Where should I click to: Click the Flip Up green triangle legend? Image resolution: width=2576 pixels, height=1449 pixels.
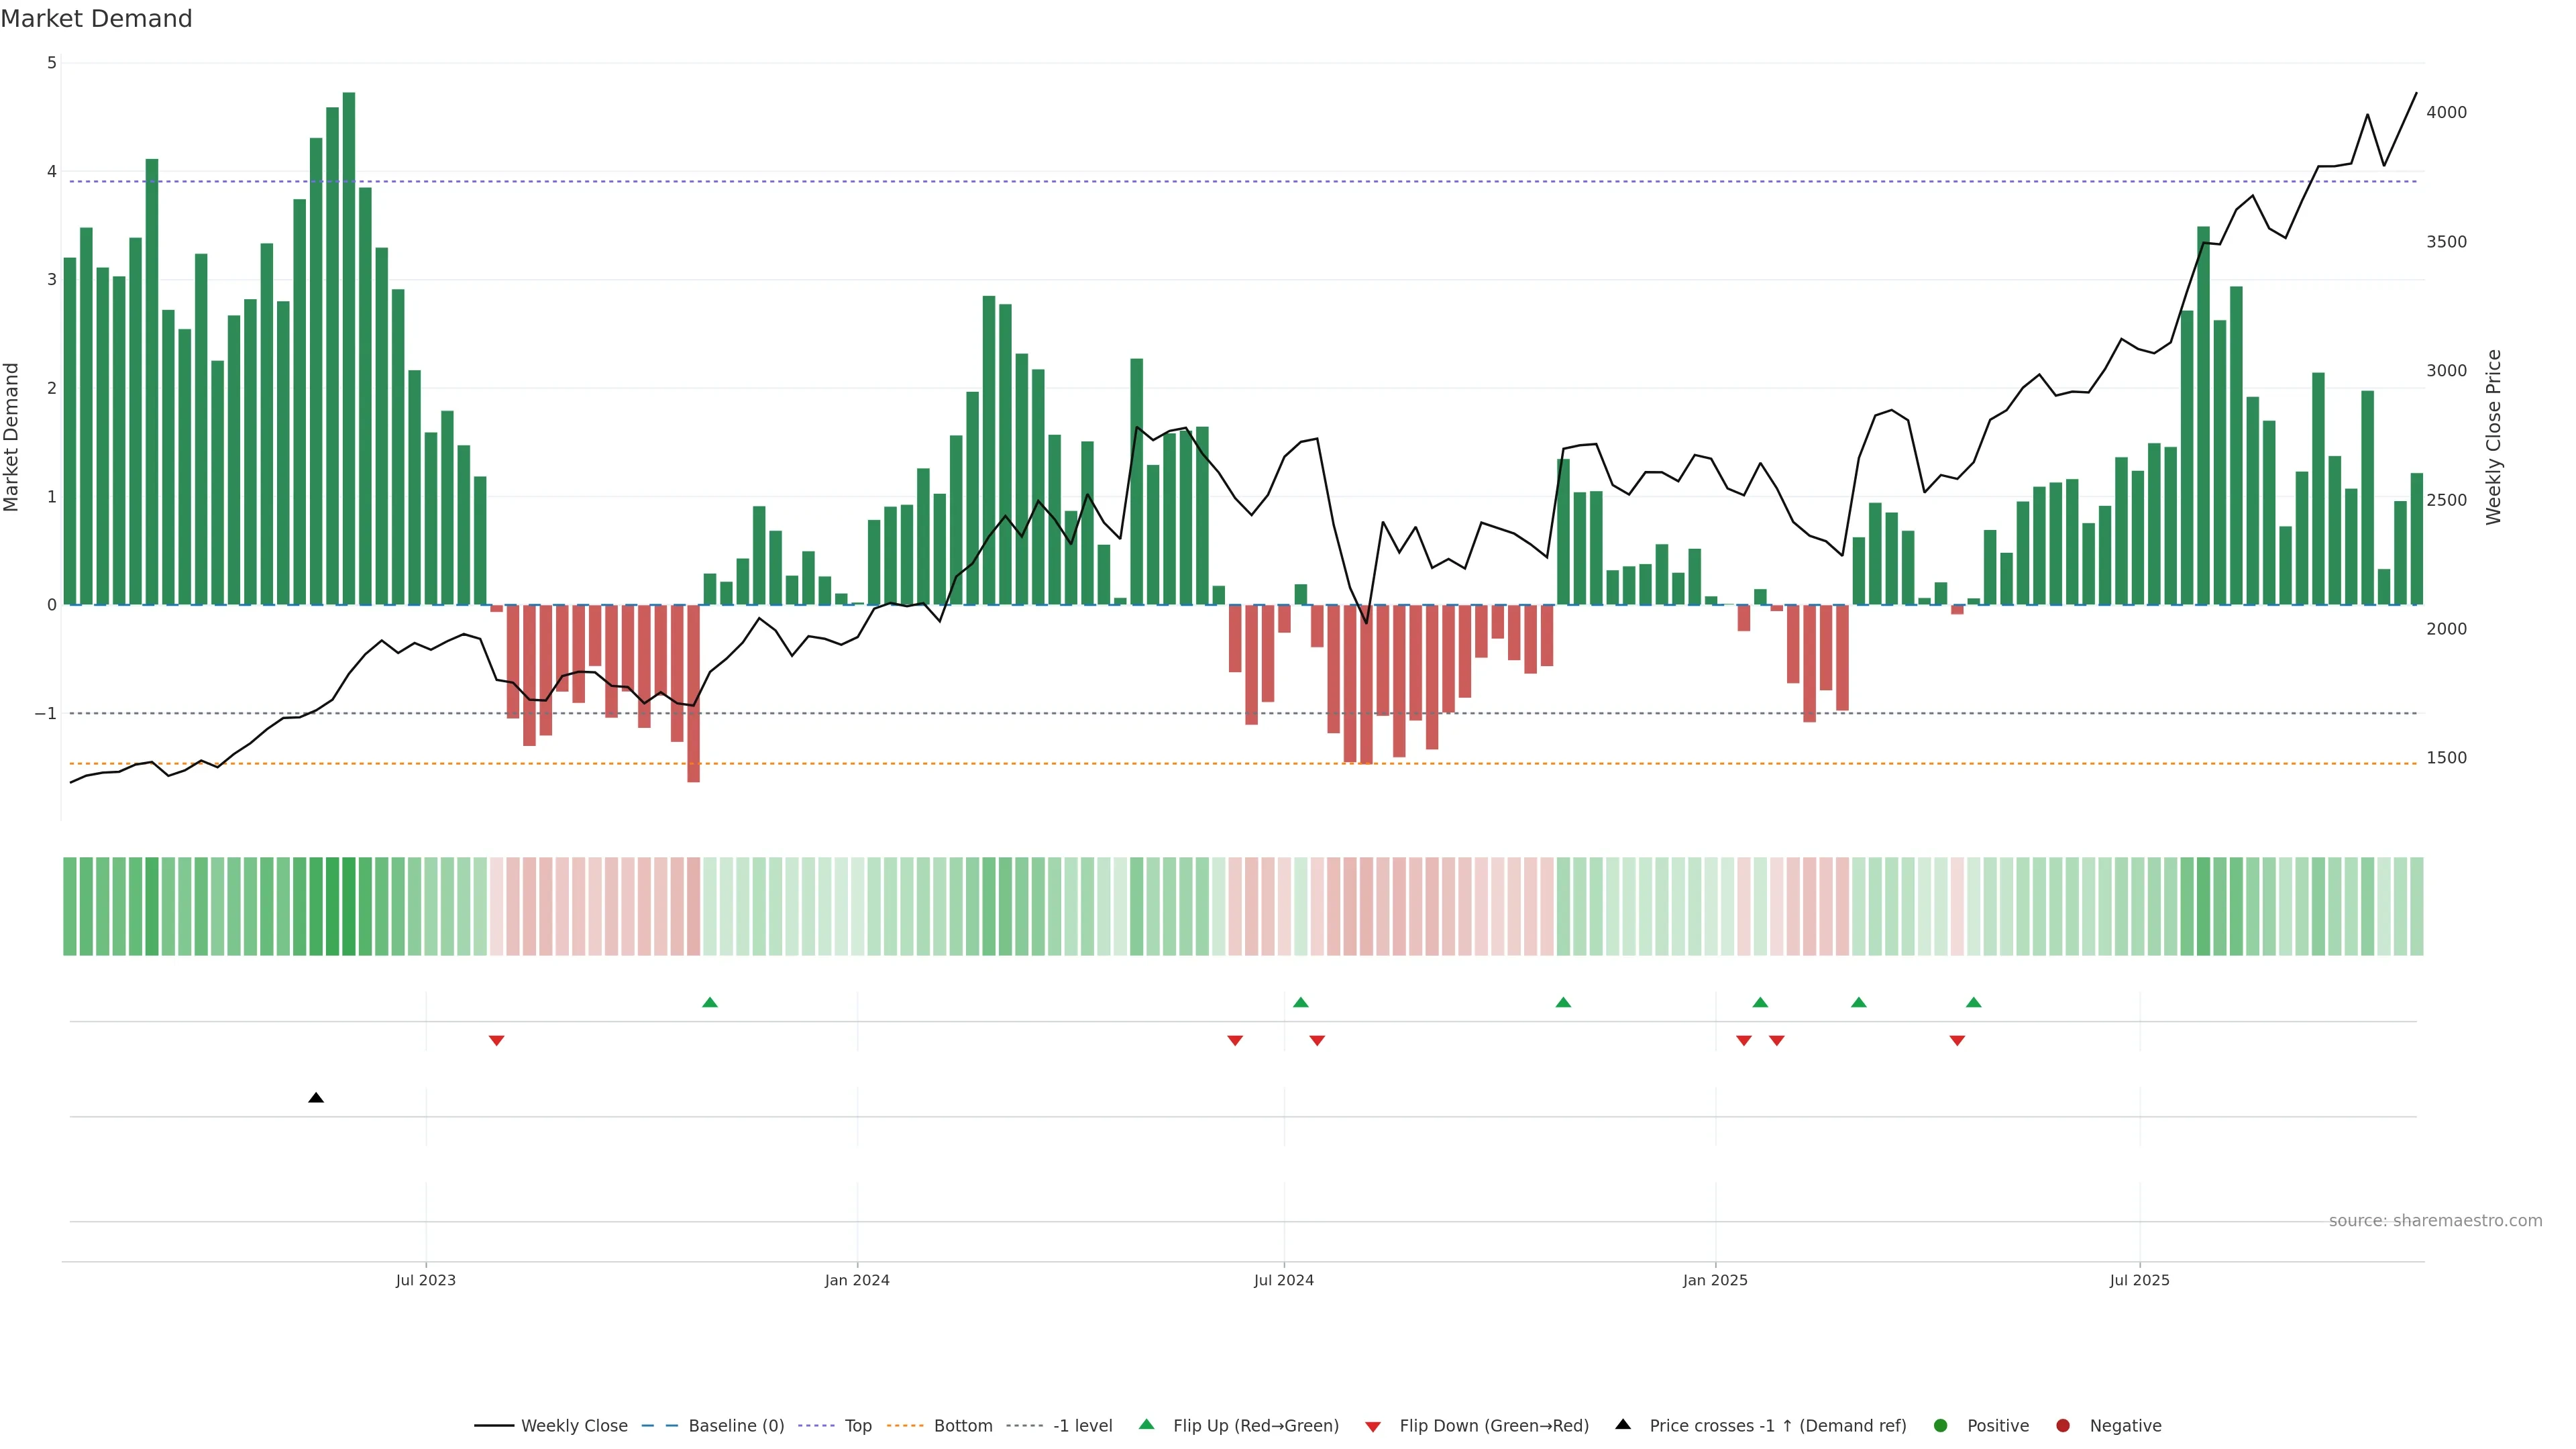click(1147, 1425)
